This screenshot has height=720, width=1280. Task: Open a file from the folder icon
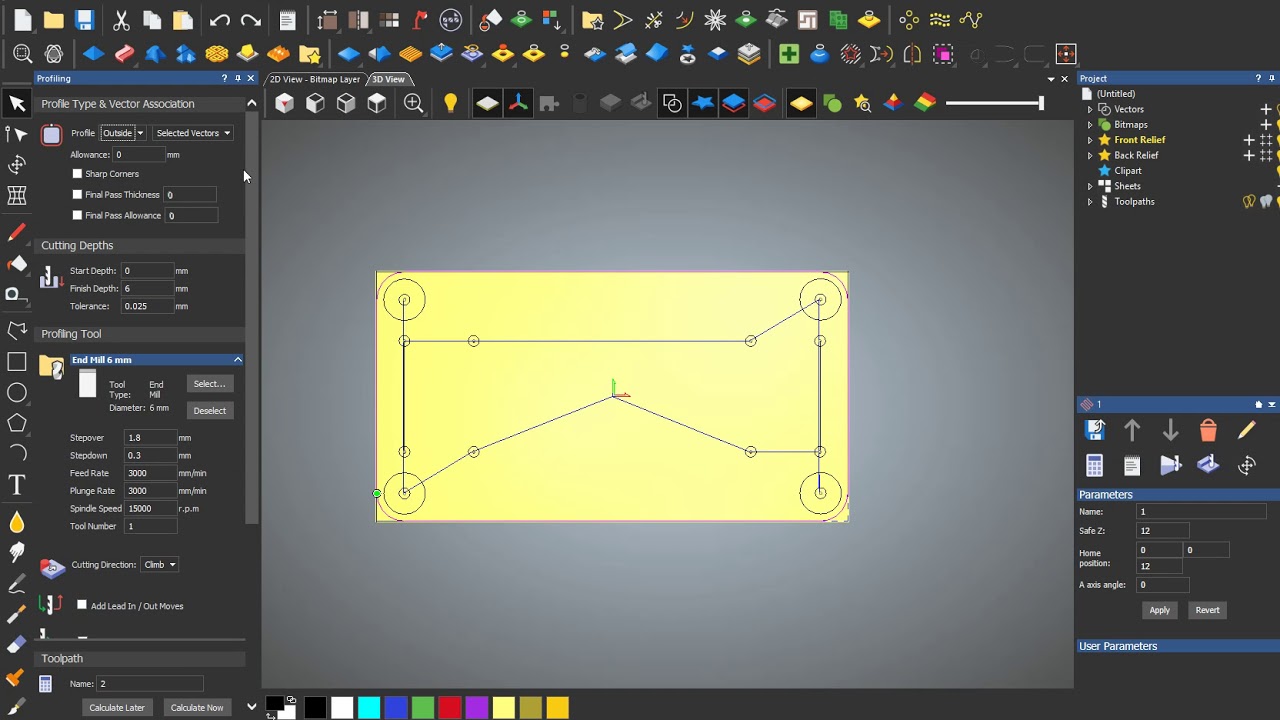click(x=54, y=20)
